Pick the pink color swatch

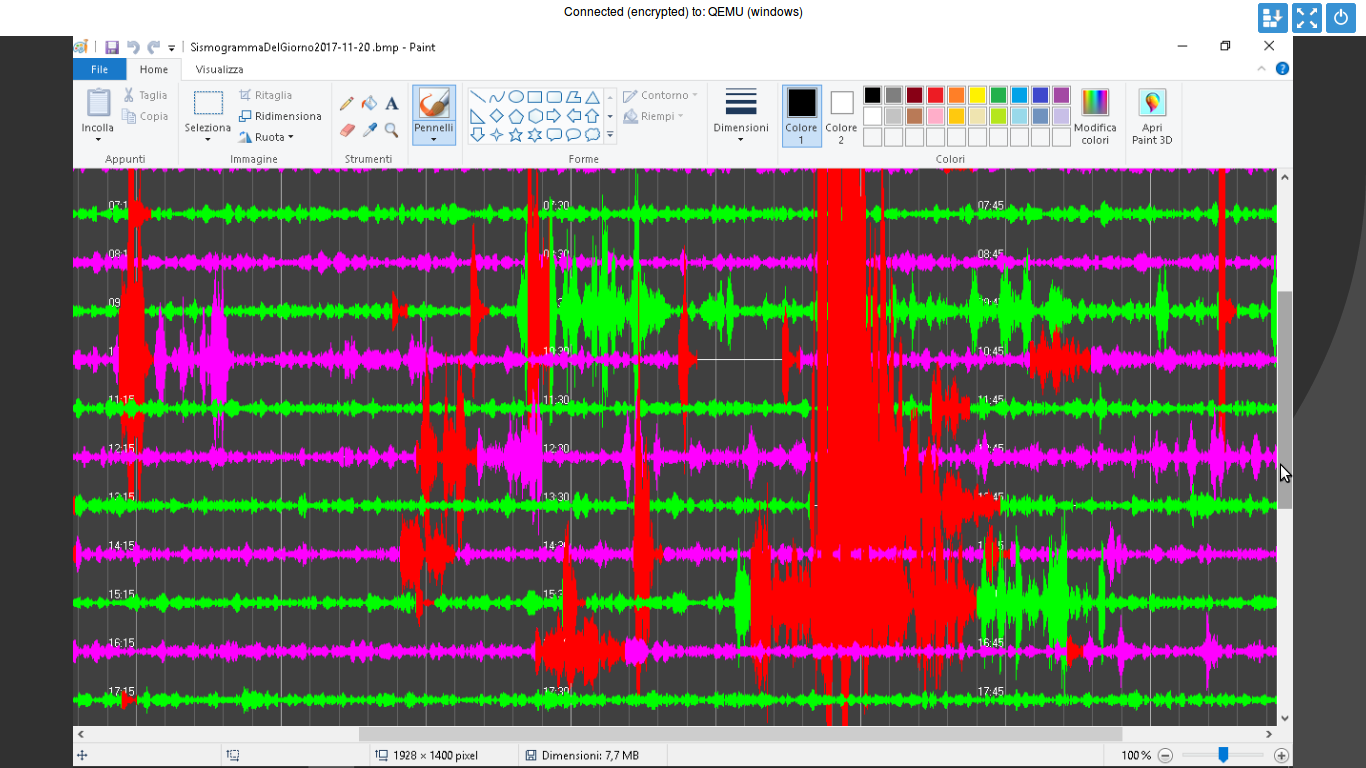(x=935, y=116)
